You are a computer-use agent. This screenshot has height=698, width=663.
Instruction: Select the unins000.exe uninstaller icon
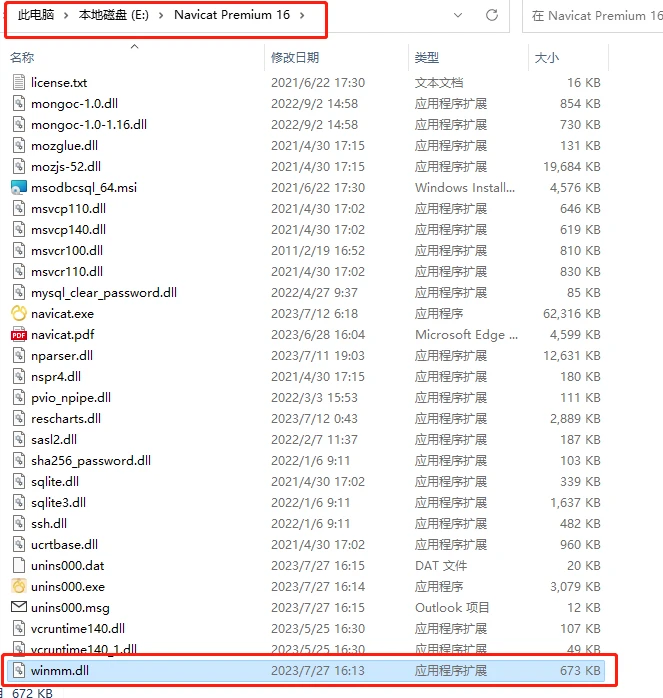click(19, 587)
